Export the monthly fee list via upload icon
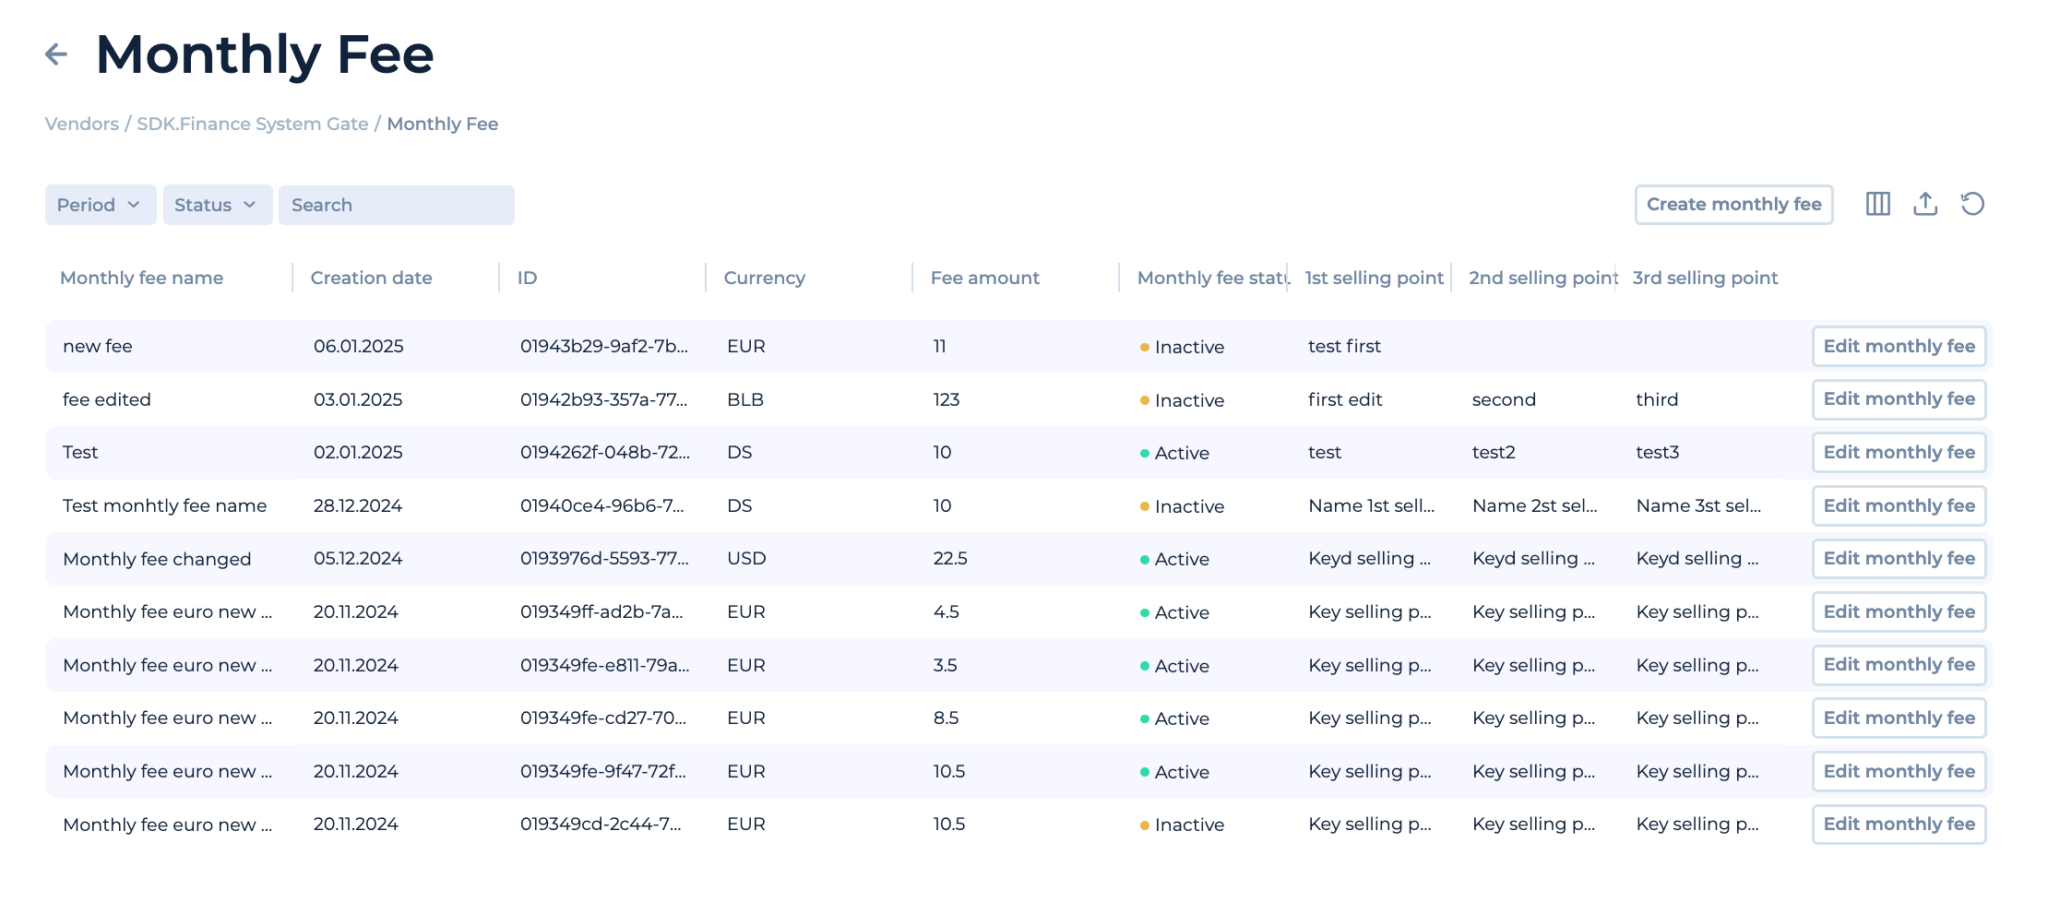Screen dimensions: 2048x902 1925,203
